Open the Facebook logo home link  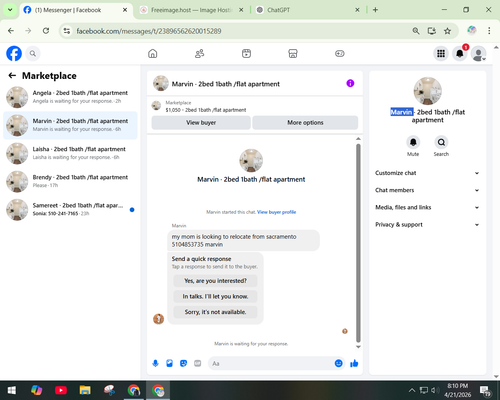click(x=14, y=53)
